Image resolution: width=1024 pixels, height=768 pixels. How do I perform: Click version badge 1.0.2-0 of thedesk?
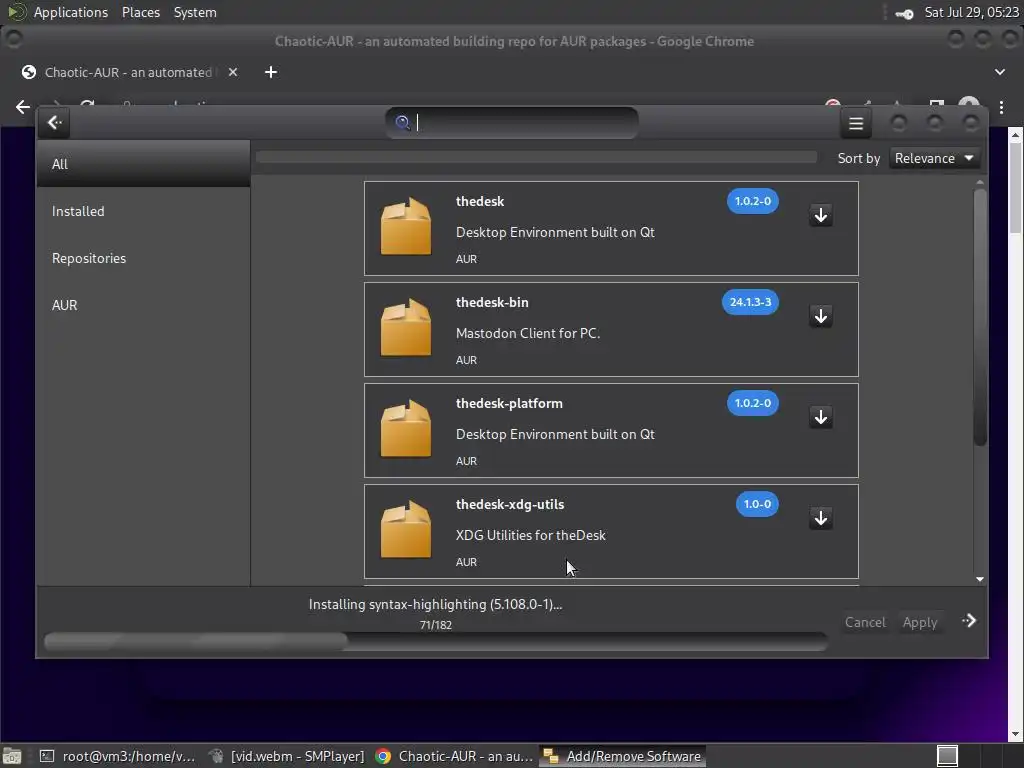coord(752,201)
